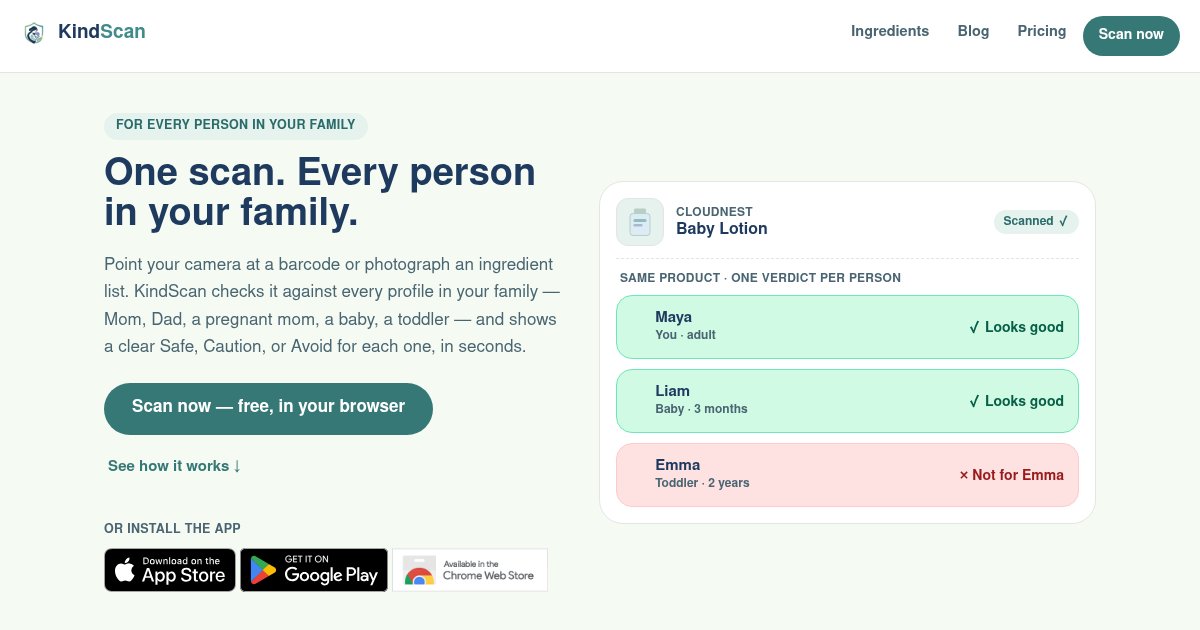Go to the Blog page

click(973, 31)
